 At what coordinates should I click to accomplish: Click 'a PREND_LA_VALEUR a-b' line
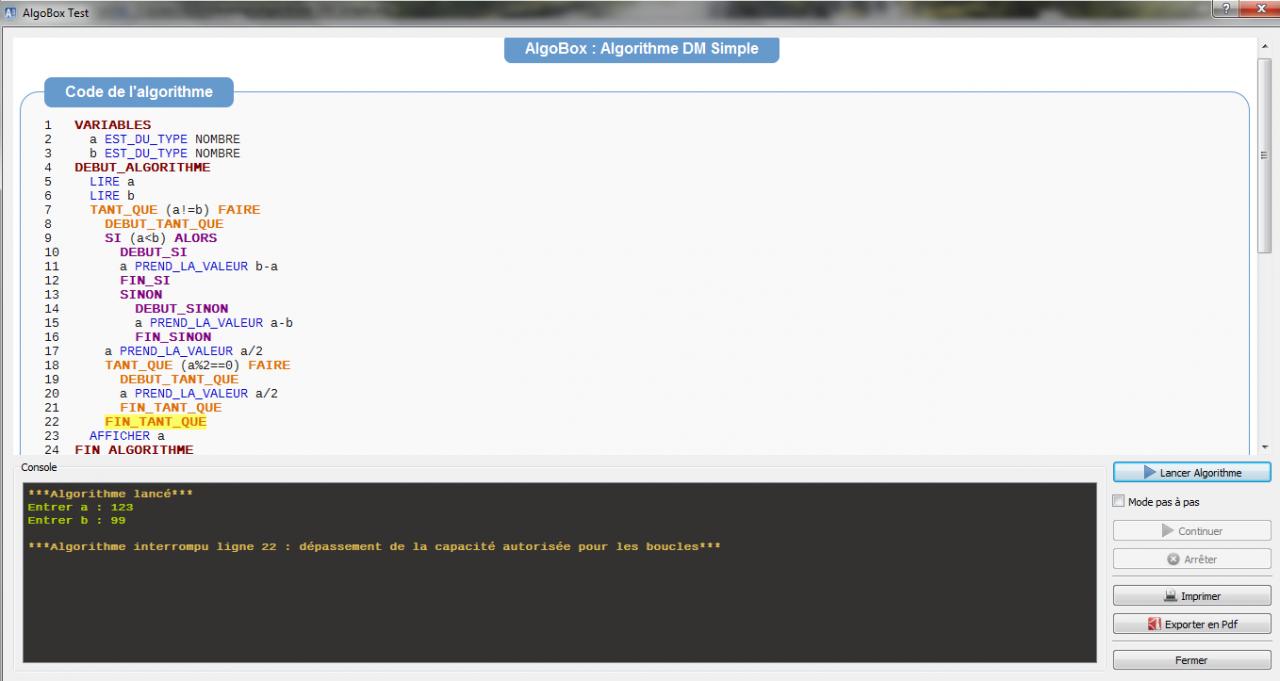pos(214,323)
